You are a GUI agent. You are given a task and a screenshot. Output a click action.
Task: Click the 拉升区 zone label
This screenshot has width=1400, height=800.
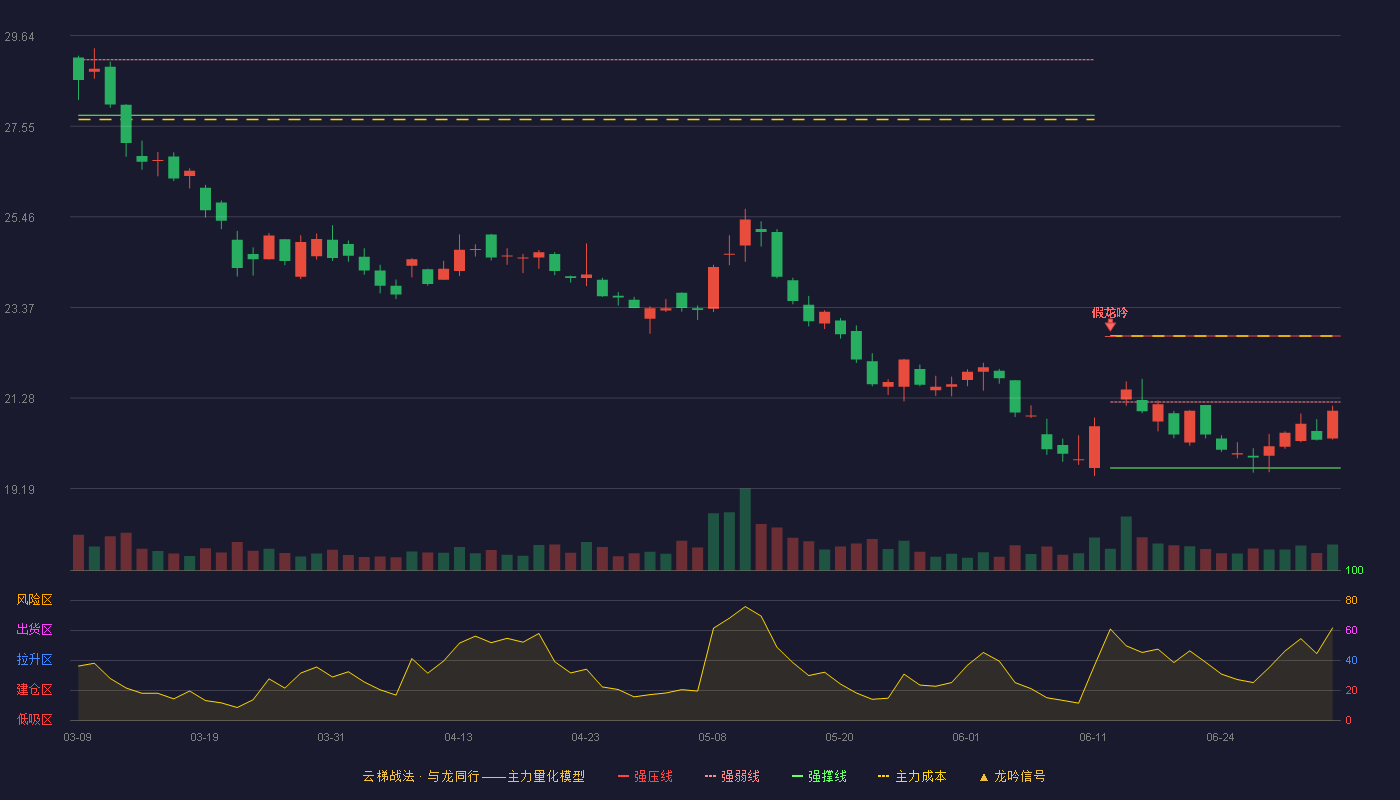coord(34,660)
